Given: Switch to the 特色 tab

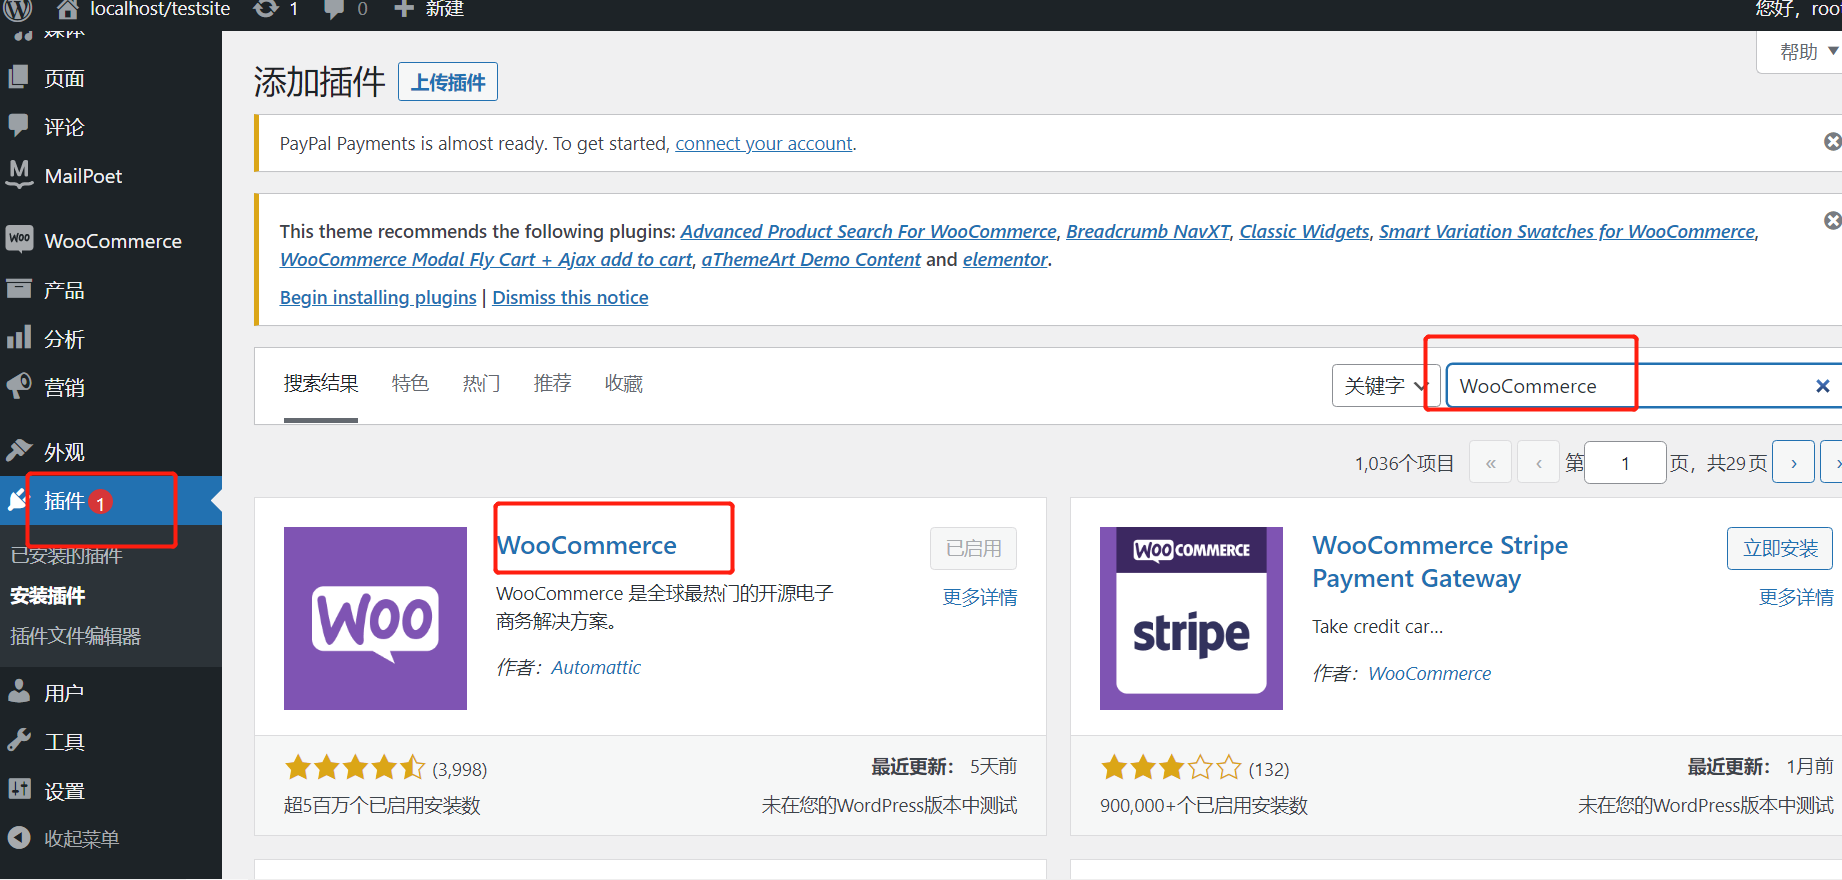Looking at the screenshot, I should click(x=410, y=384).
